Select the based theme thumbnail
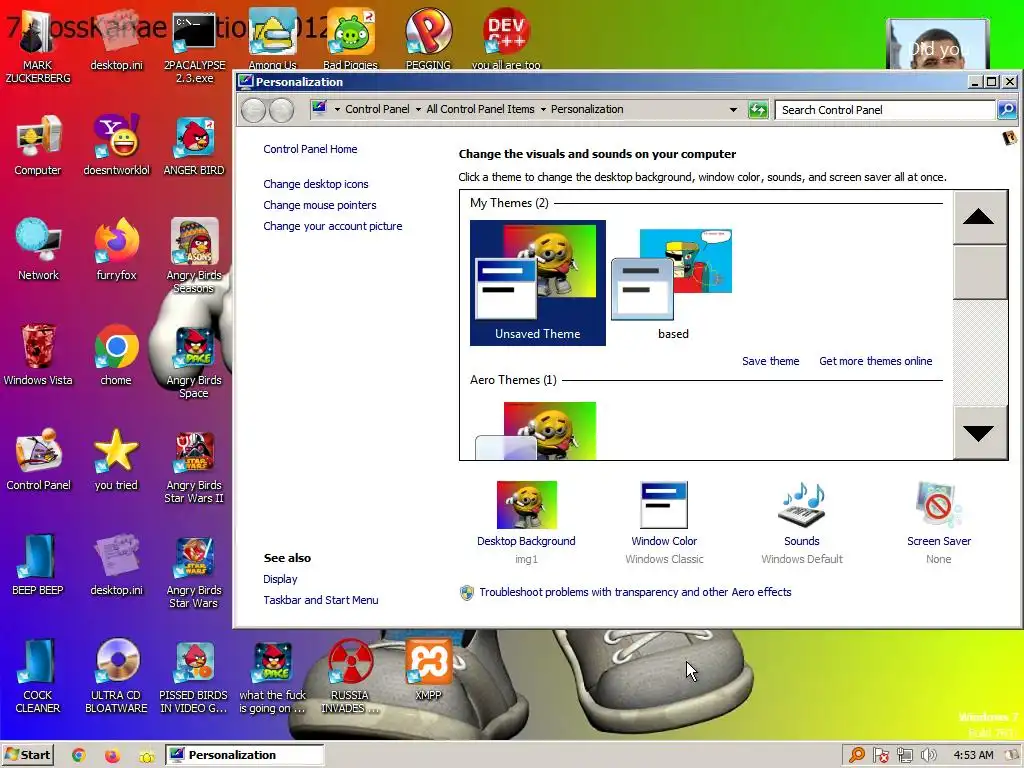 tap(673, 283)
